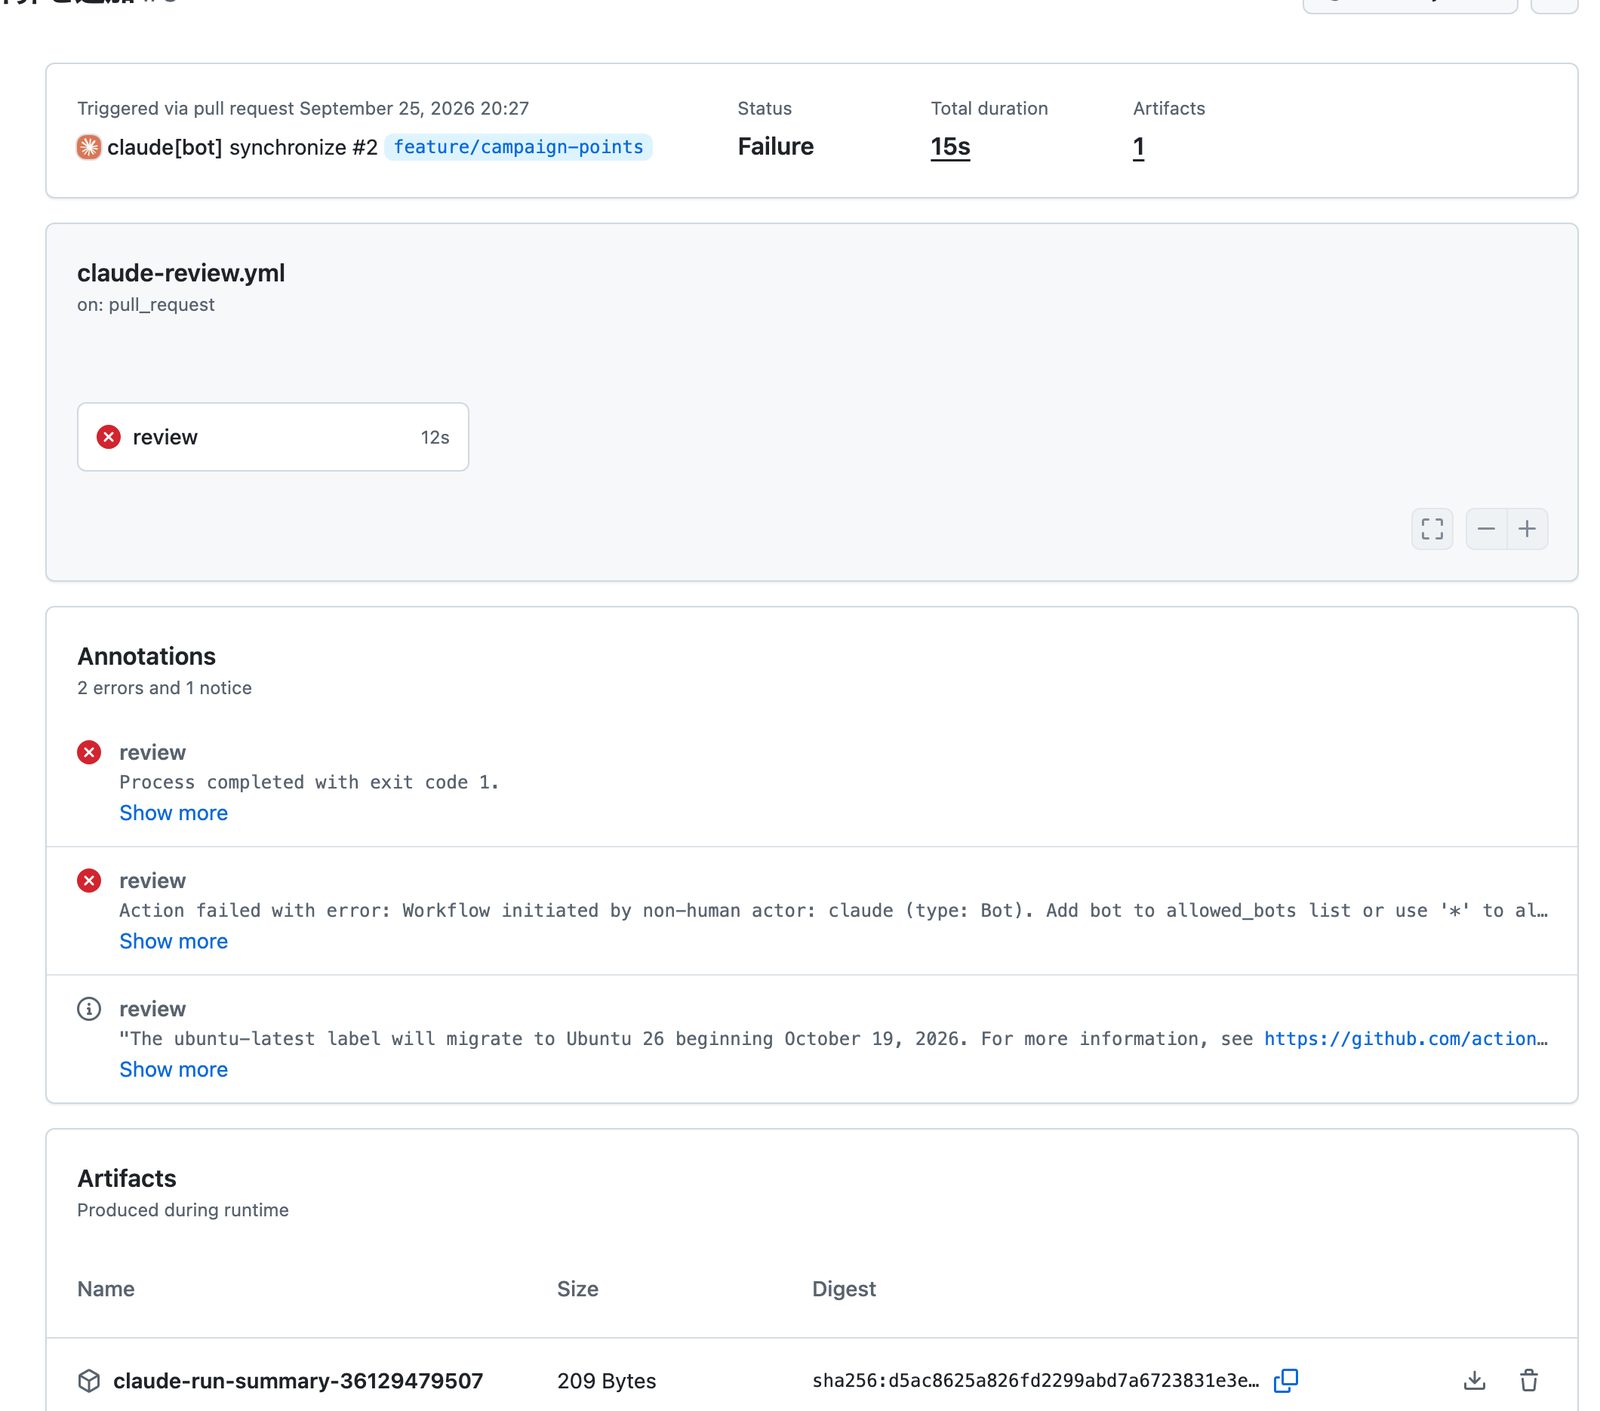Click the 'Digest' column header
The height and width of the screenshot is (1411, 1600).
click(x=844, y=1289)
